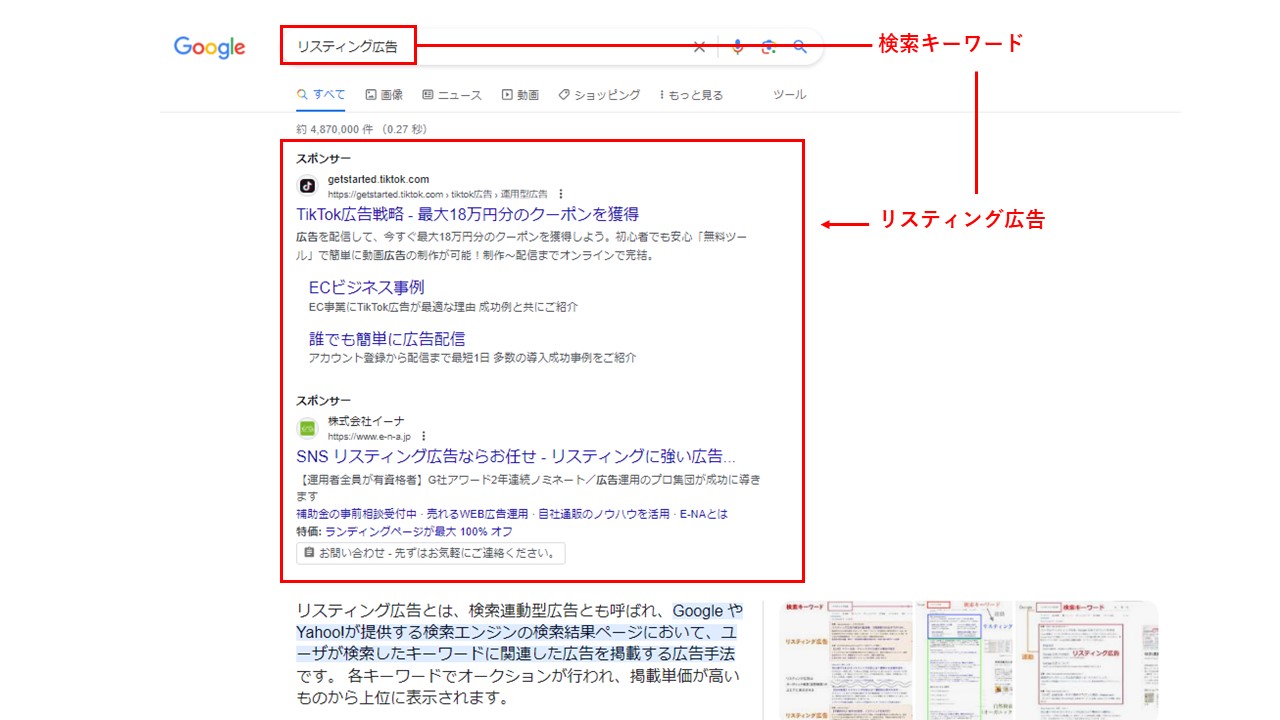
Task: Open the first image thumbnail beside the snippet
Action: point(846,661)
